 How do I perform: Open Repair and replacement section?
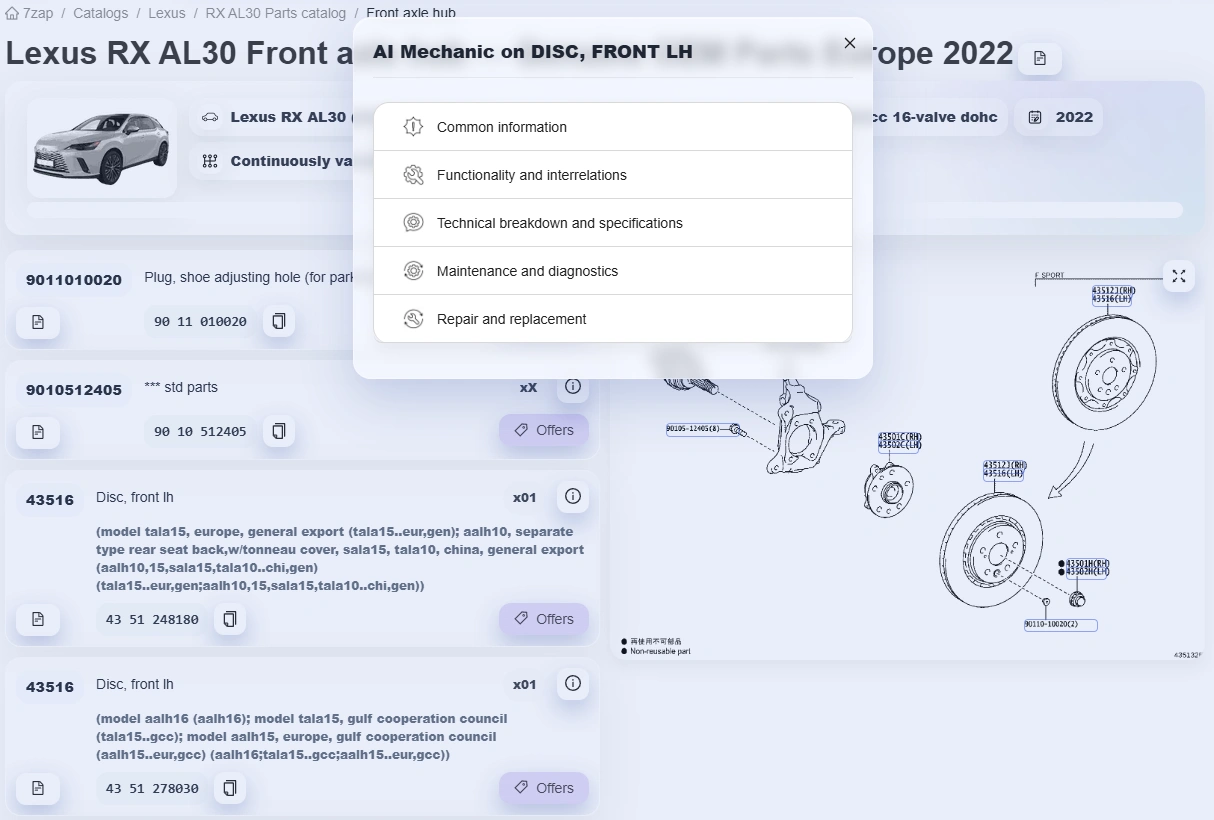click(x=612, y=319)
